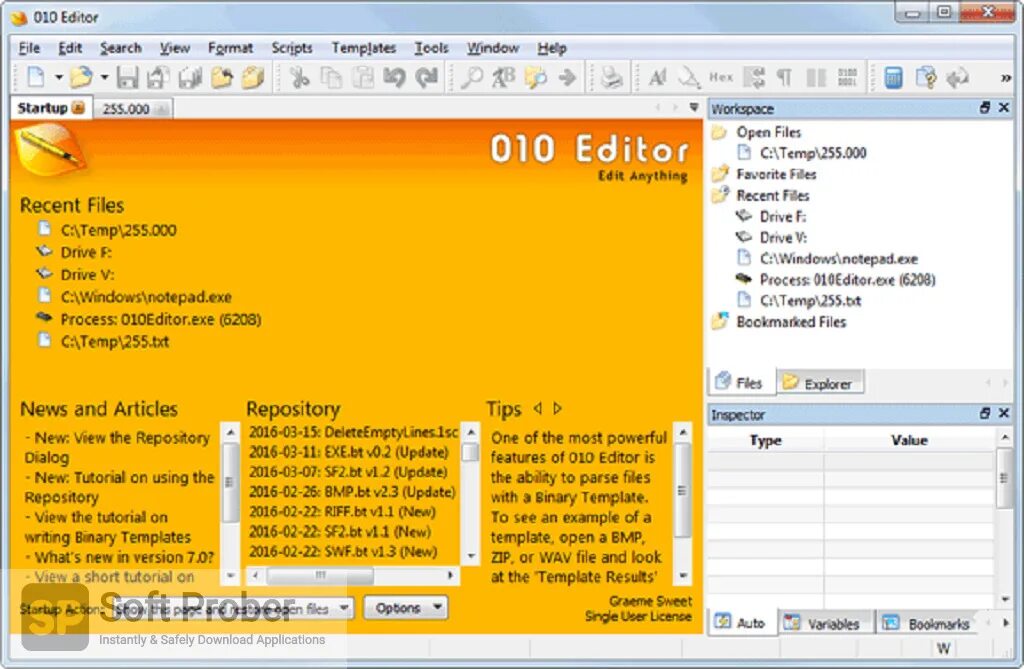The width and height of the screenshot is (1024, 669).
Task: Select Drive V: in Workspace tree
Action: [x=783, y=238]
